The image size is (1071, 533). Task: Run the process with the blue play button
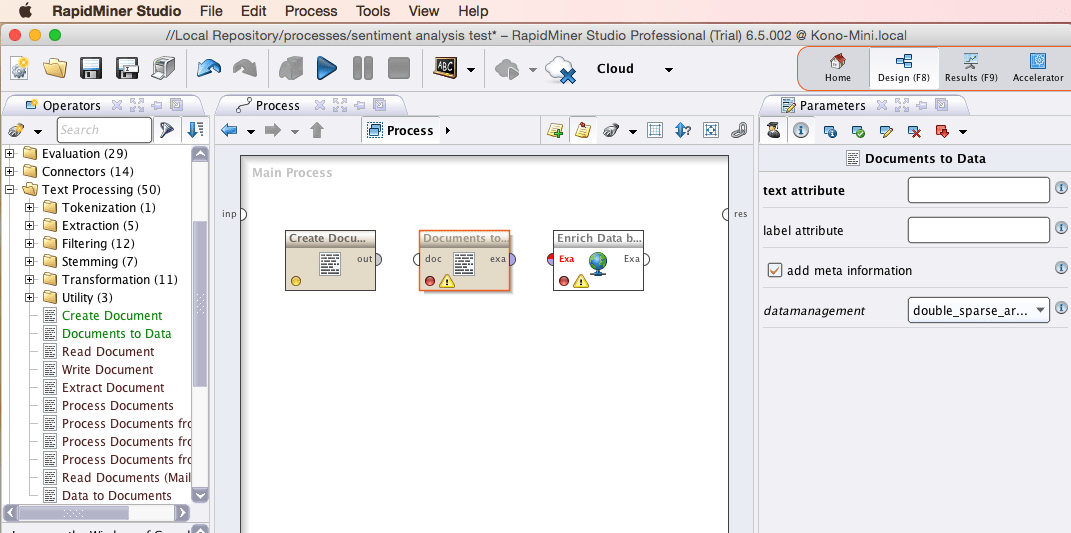tap(326, 68)
